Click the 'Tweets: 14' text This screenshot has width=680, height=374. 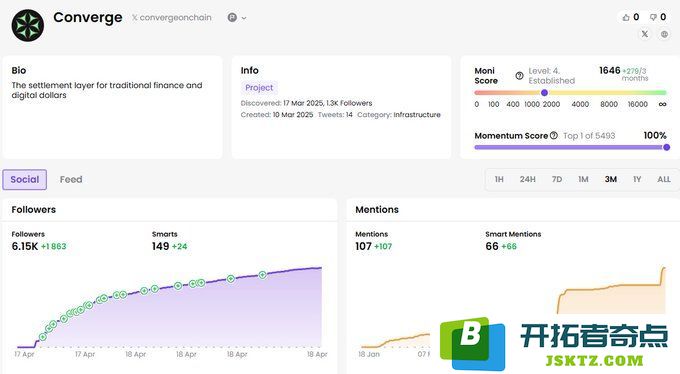pos(335,115)
